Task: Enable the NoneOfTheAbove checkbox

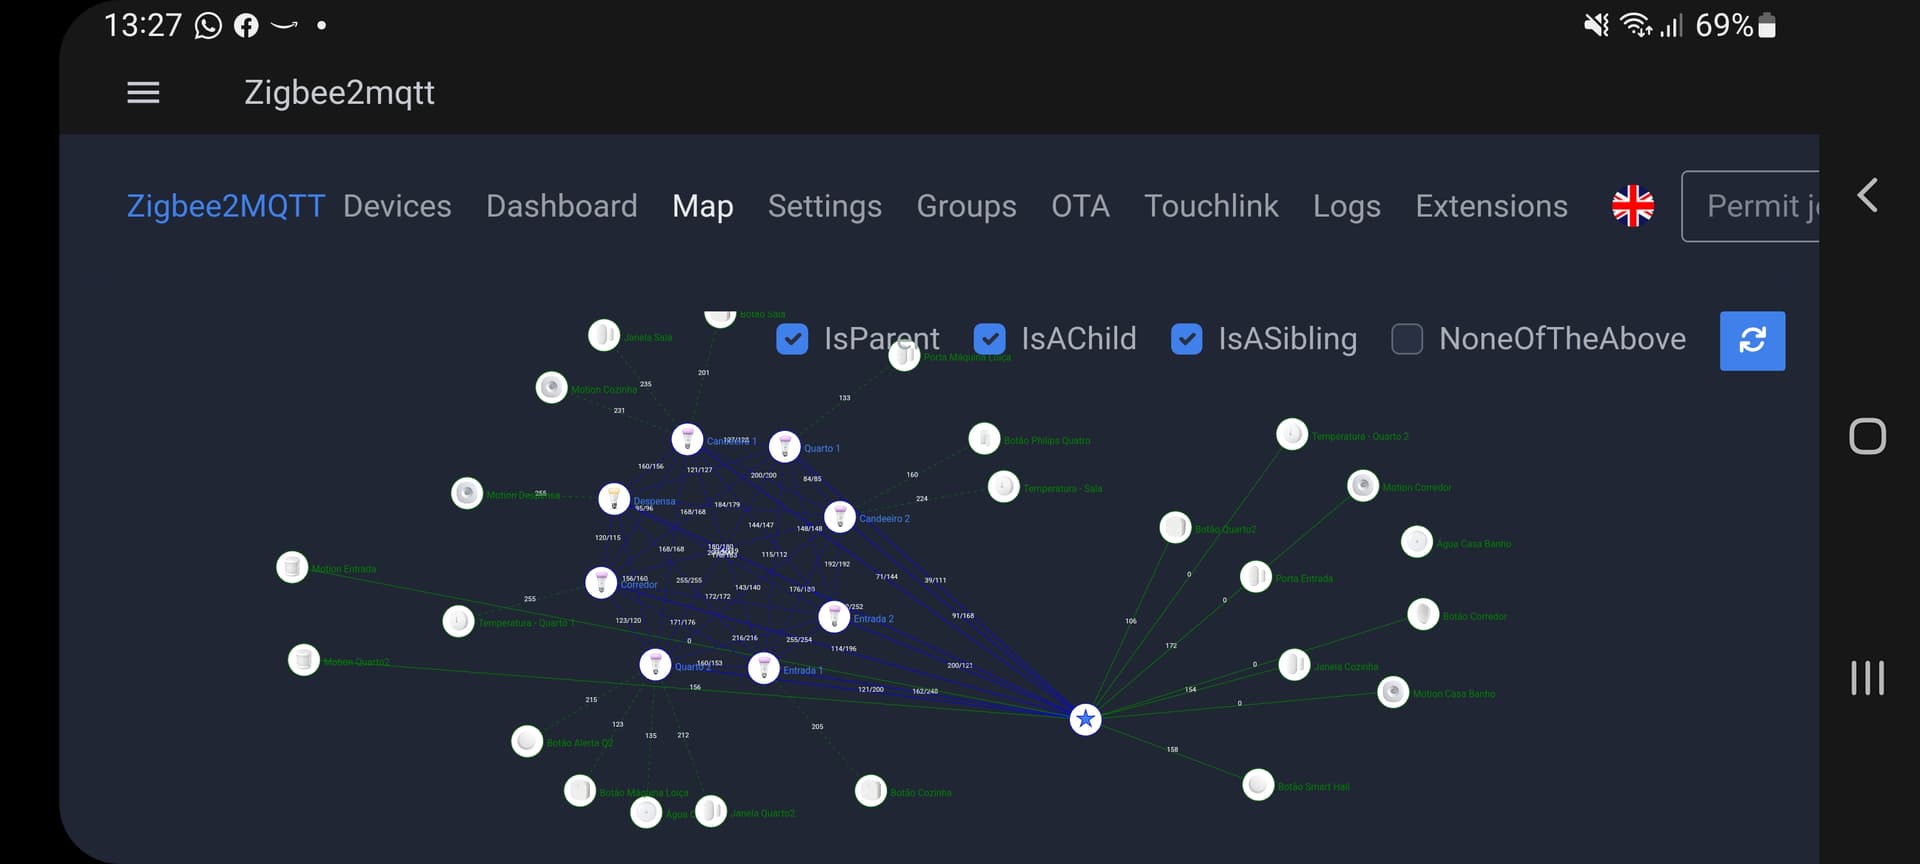Action: (1407, 340)
